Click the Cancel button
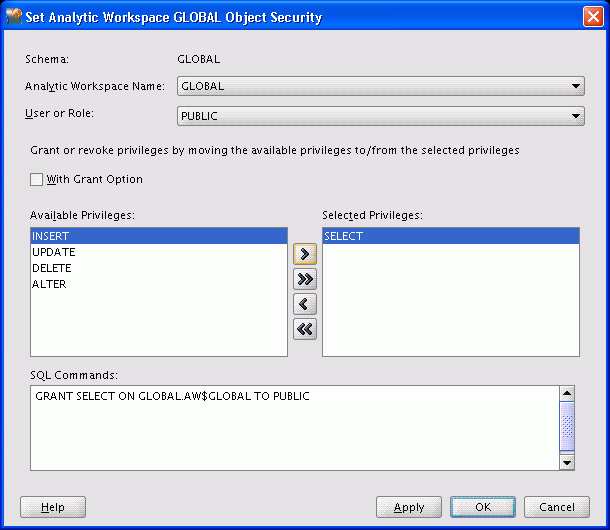 (557, 507)
